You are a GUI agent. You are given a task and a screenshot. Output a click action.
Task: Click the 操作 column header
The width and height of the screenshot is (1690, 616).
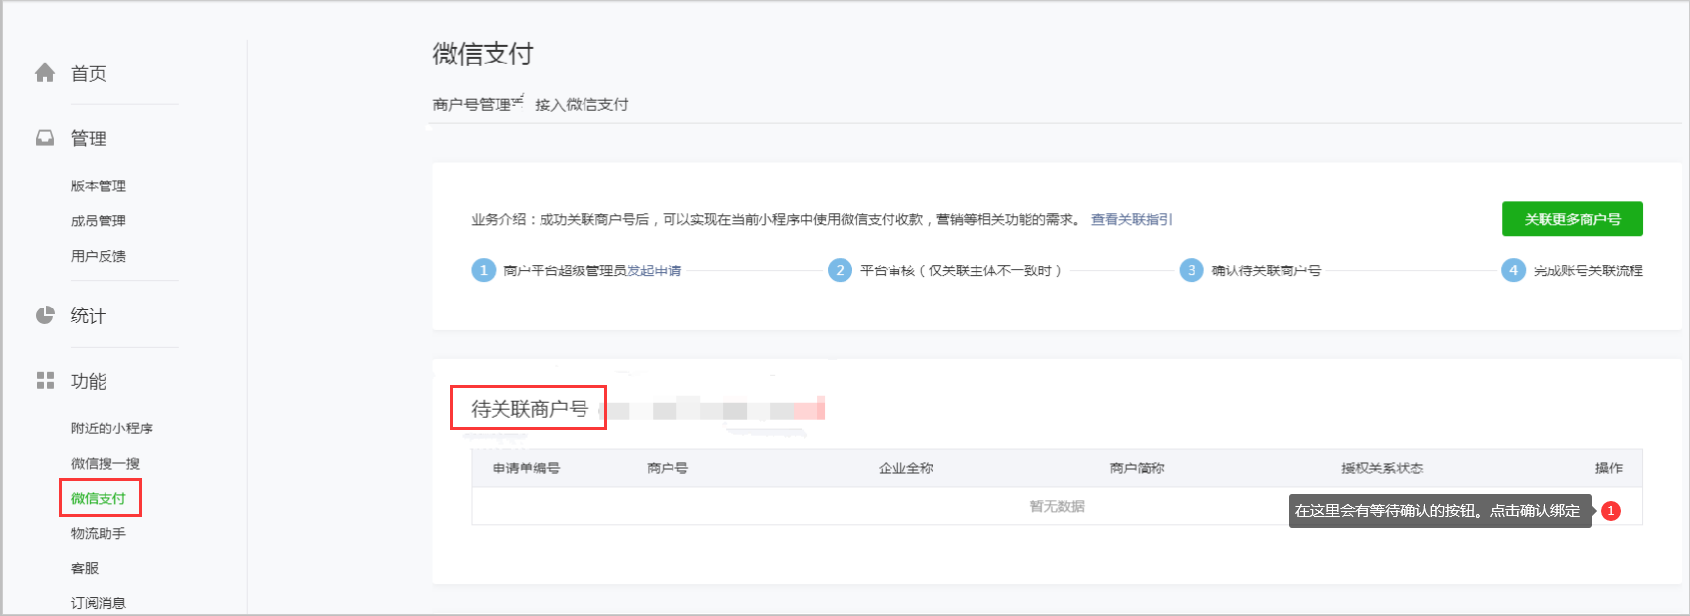[x=1609, y=468]
